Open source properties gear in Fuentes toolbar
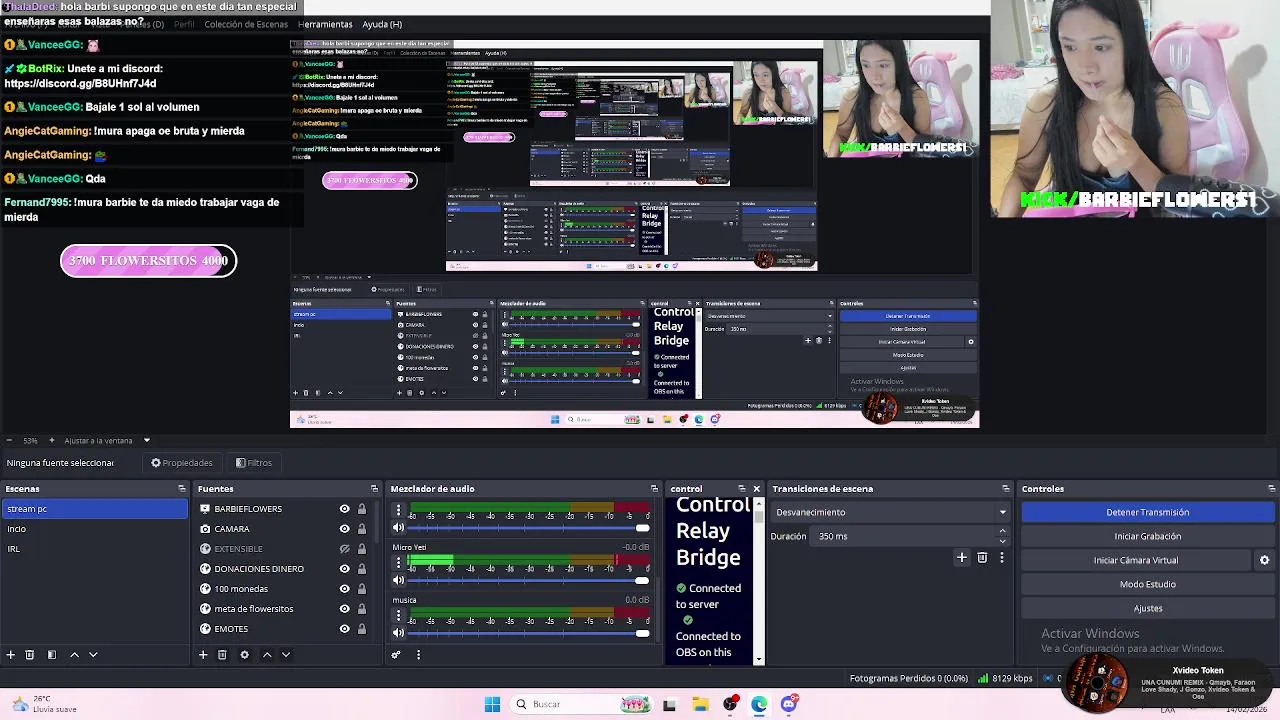 click(244, 654)
